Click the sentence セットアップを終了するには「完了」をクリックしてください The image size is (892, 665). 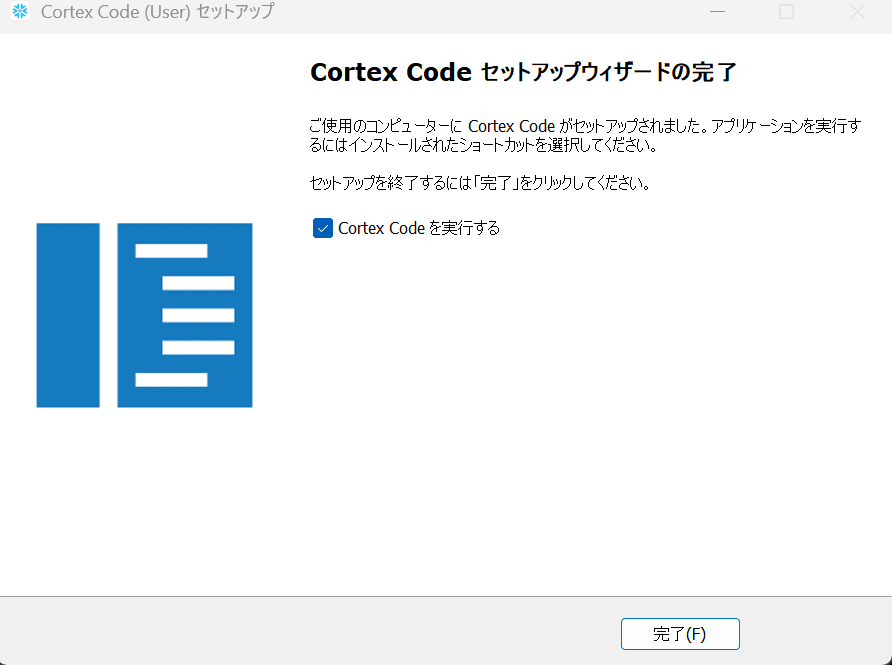tap(480, 183)
